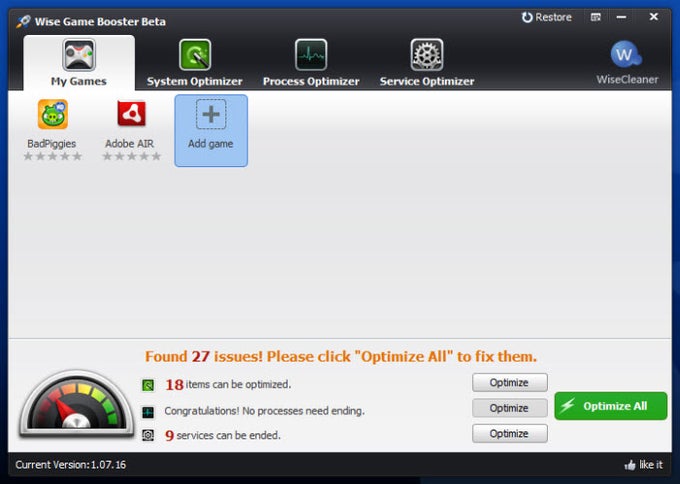Click the Add game tile
Screen dimensions: 680x484
211,131
